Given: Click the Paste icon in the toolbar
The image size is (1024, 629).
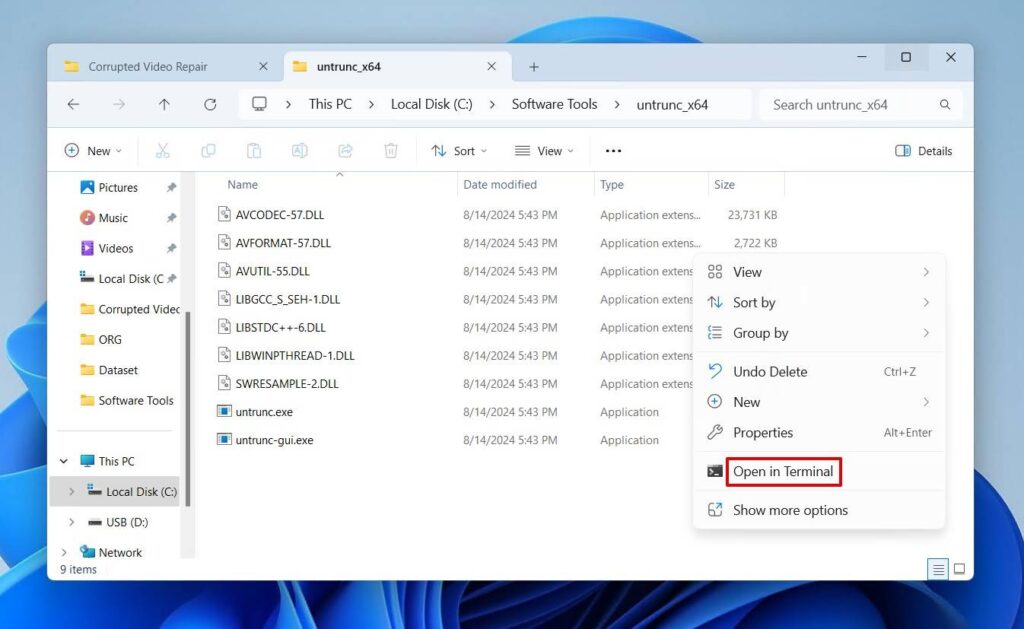Looking at the screenshot, I should click(x=254, y=150).
